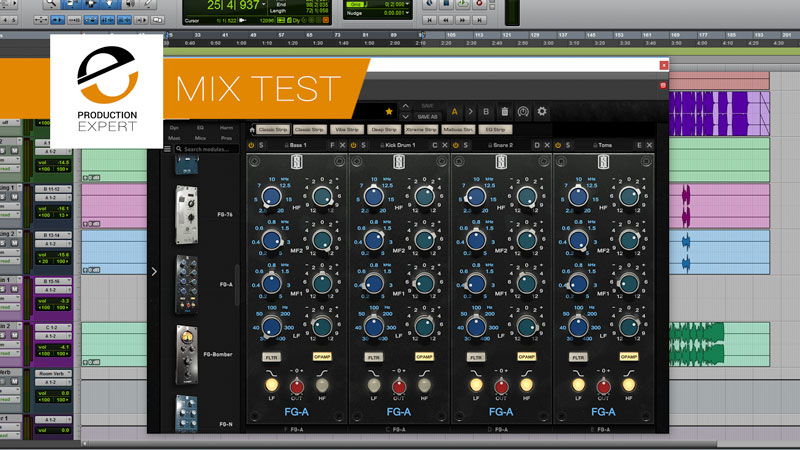Image resolution: width=800 pixels, height=450 pixels.
Task: Click OPAMP button on Toms strip
Action: 629,357
